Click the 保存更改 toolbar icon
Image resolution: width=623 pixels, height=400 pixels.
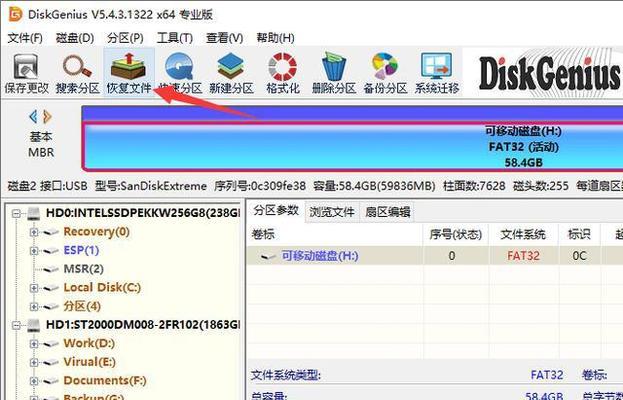click(x=26, y=74)
